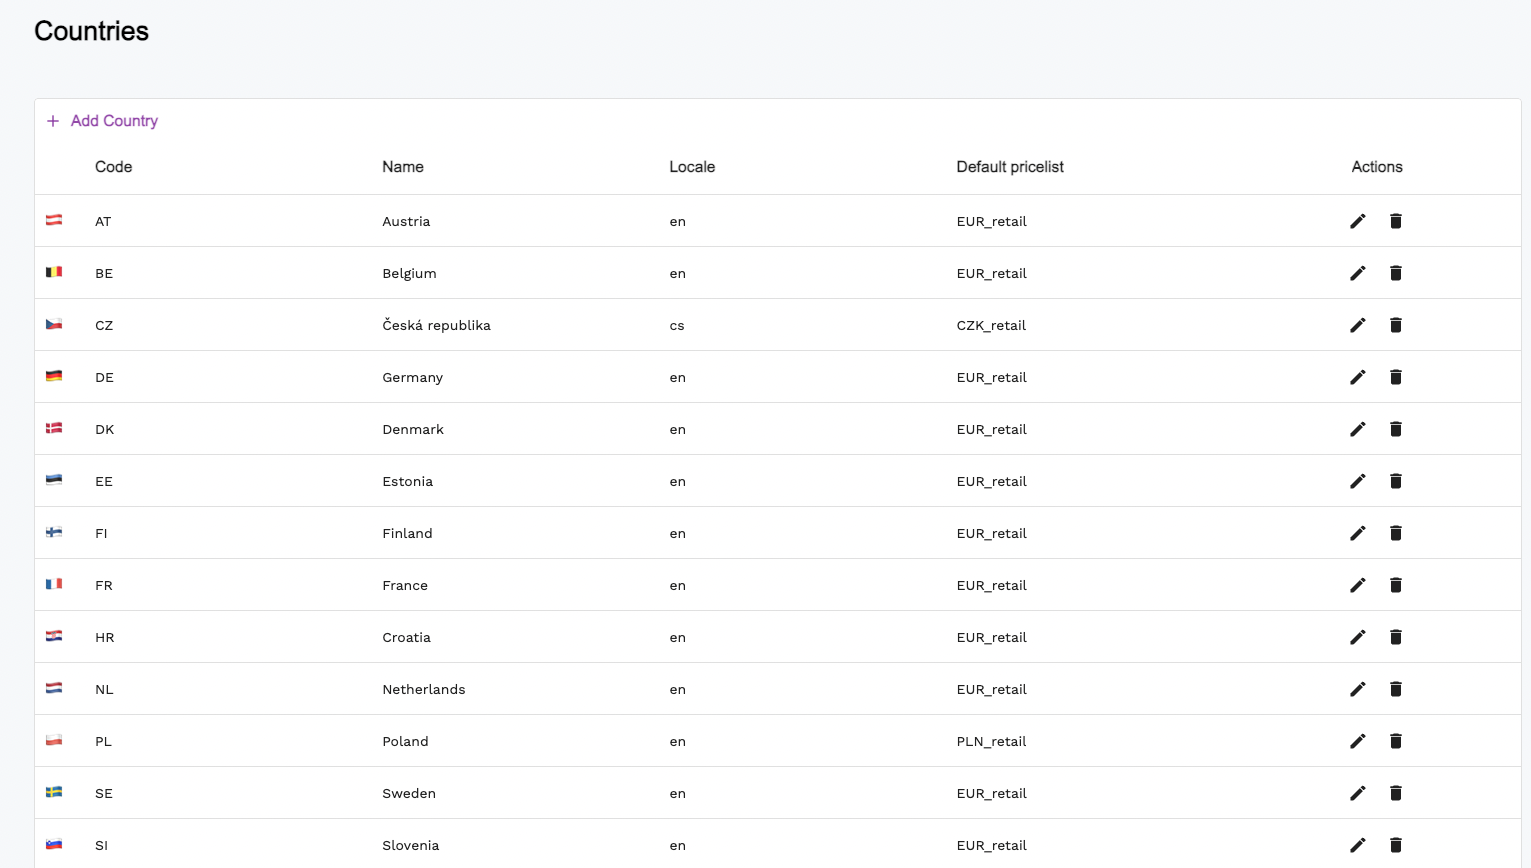Edit the Croatia row
Screen dimensions: 1531x868
tap(1357, 637)
